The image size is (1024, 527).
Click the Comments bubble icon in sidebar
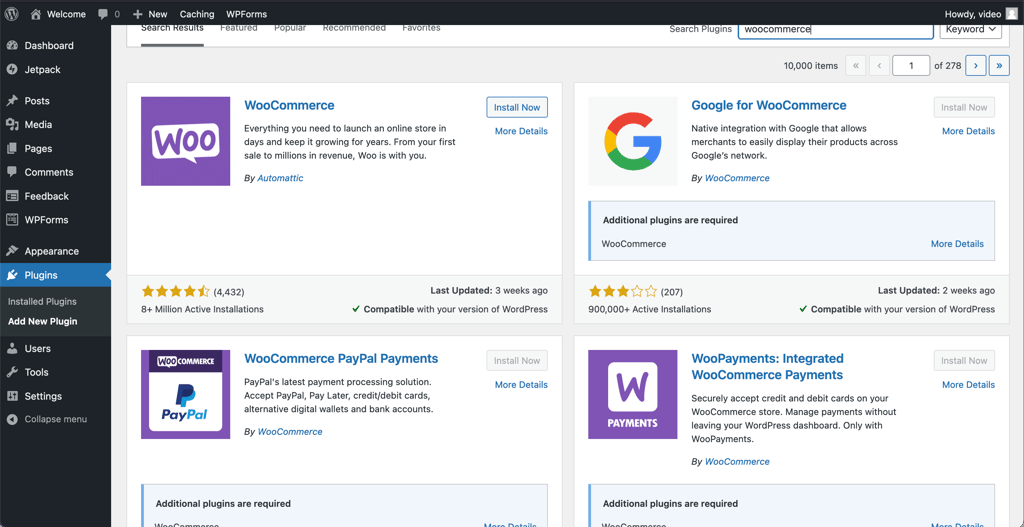click(12, 172)
